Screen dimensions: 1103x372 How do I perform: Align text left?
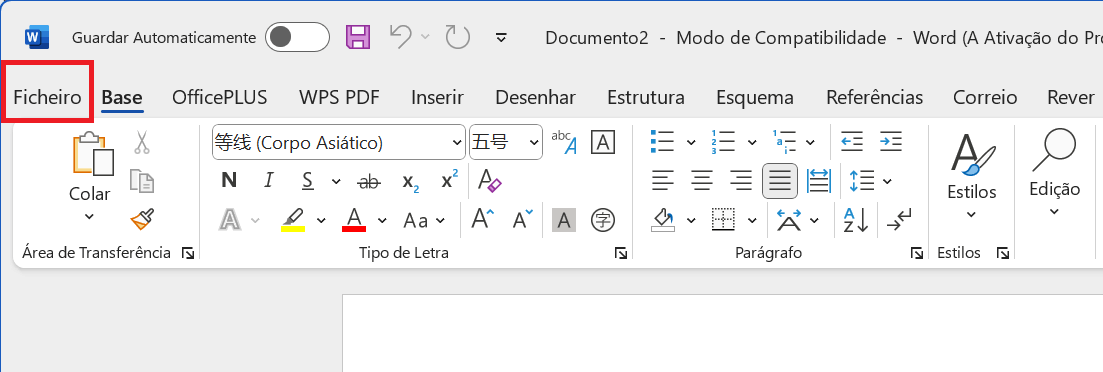coord(663,181)
